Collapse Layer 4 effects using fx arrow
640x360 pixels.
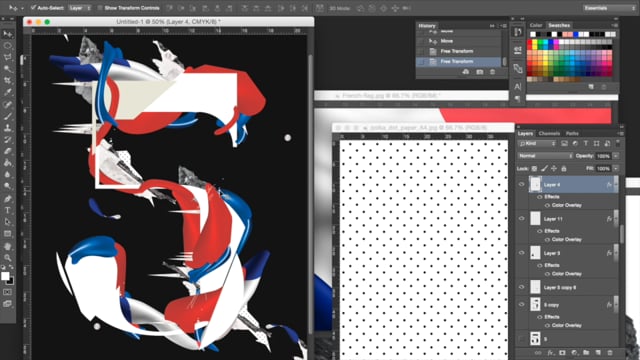click(616, 184)
